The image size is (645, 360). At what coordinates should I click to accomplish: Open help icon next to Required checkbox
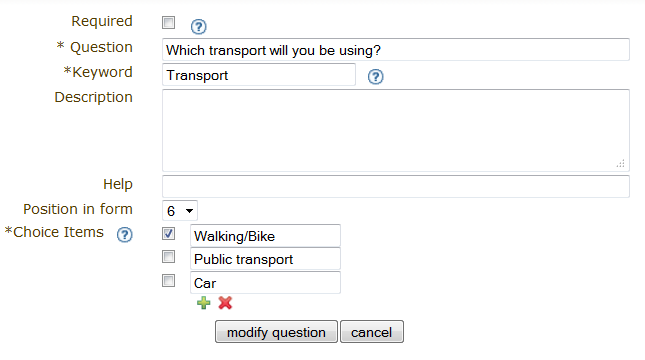pos(198,27)
